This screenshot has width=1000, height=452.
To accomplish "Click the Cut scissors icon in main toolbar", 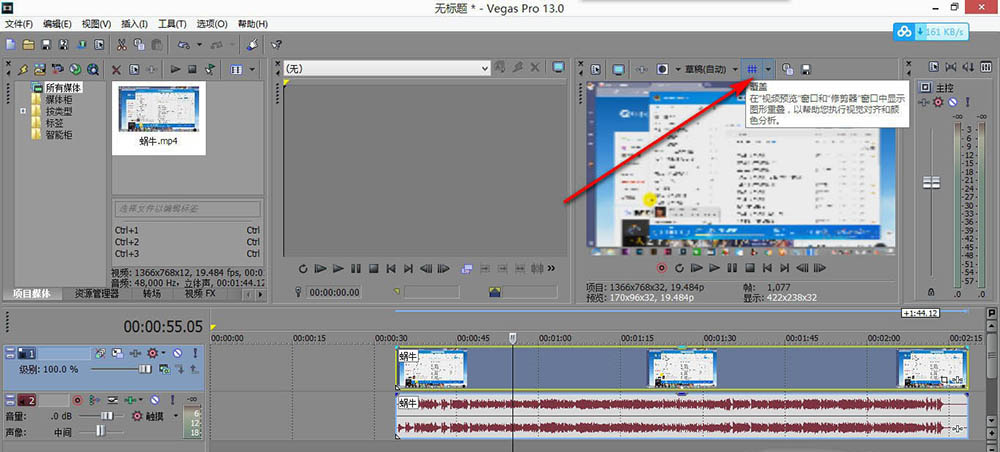I will point(121,44).
